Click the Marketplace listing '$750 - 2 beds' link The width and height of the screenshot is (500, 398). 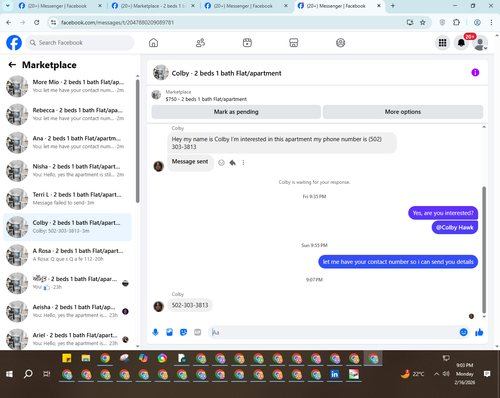[x=206, y=99]
